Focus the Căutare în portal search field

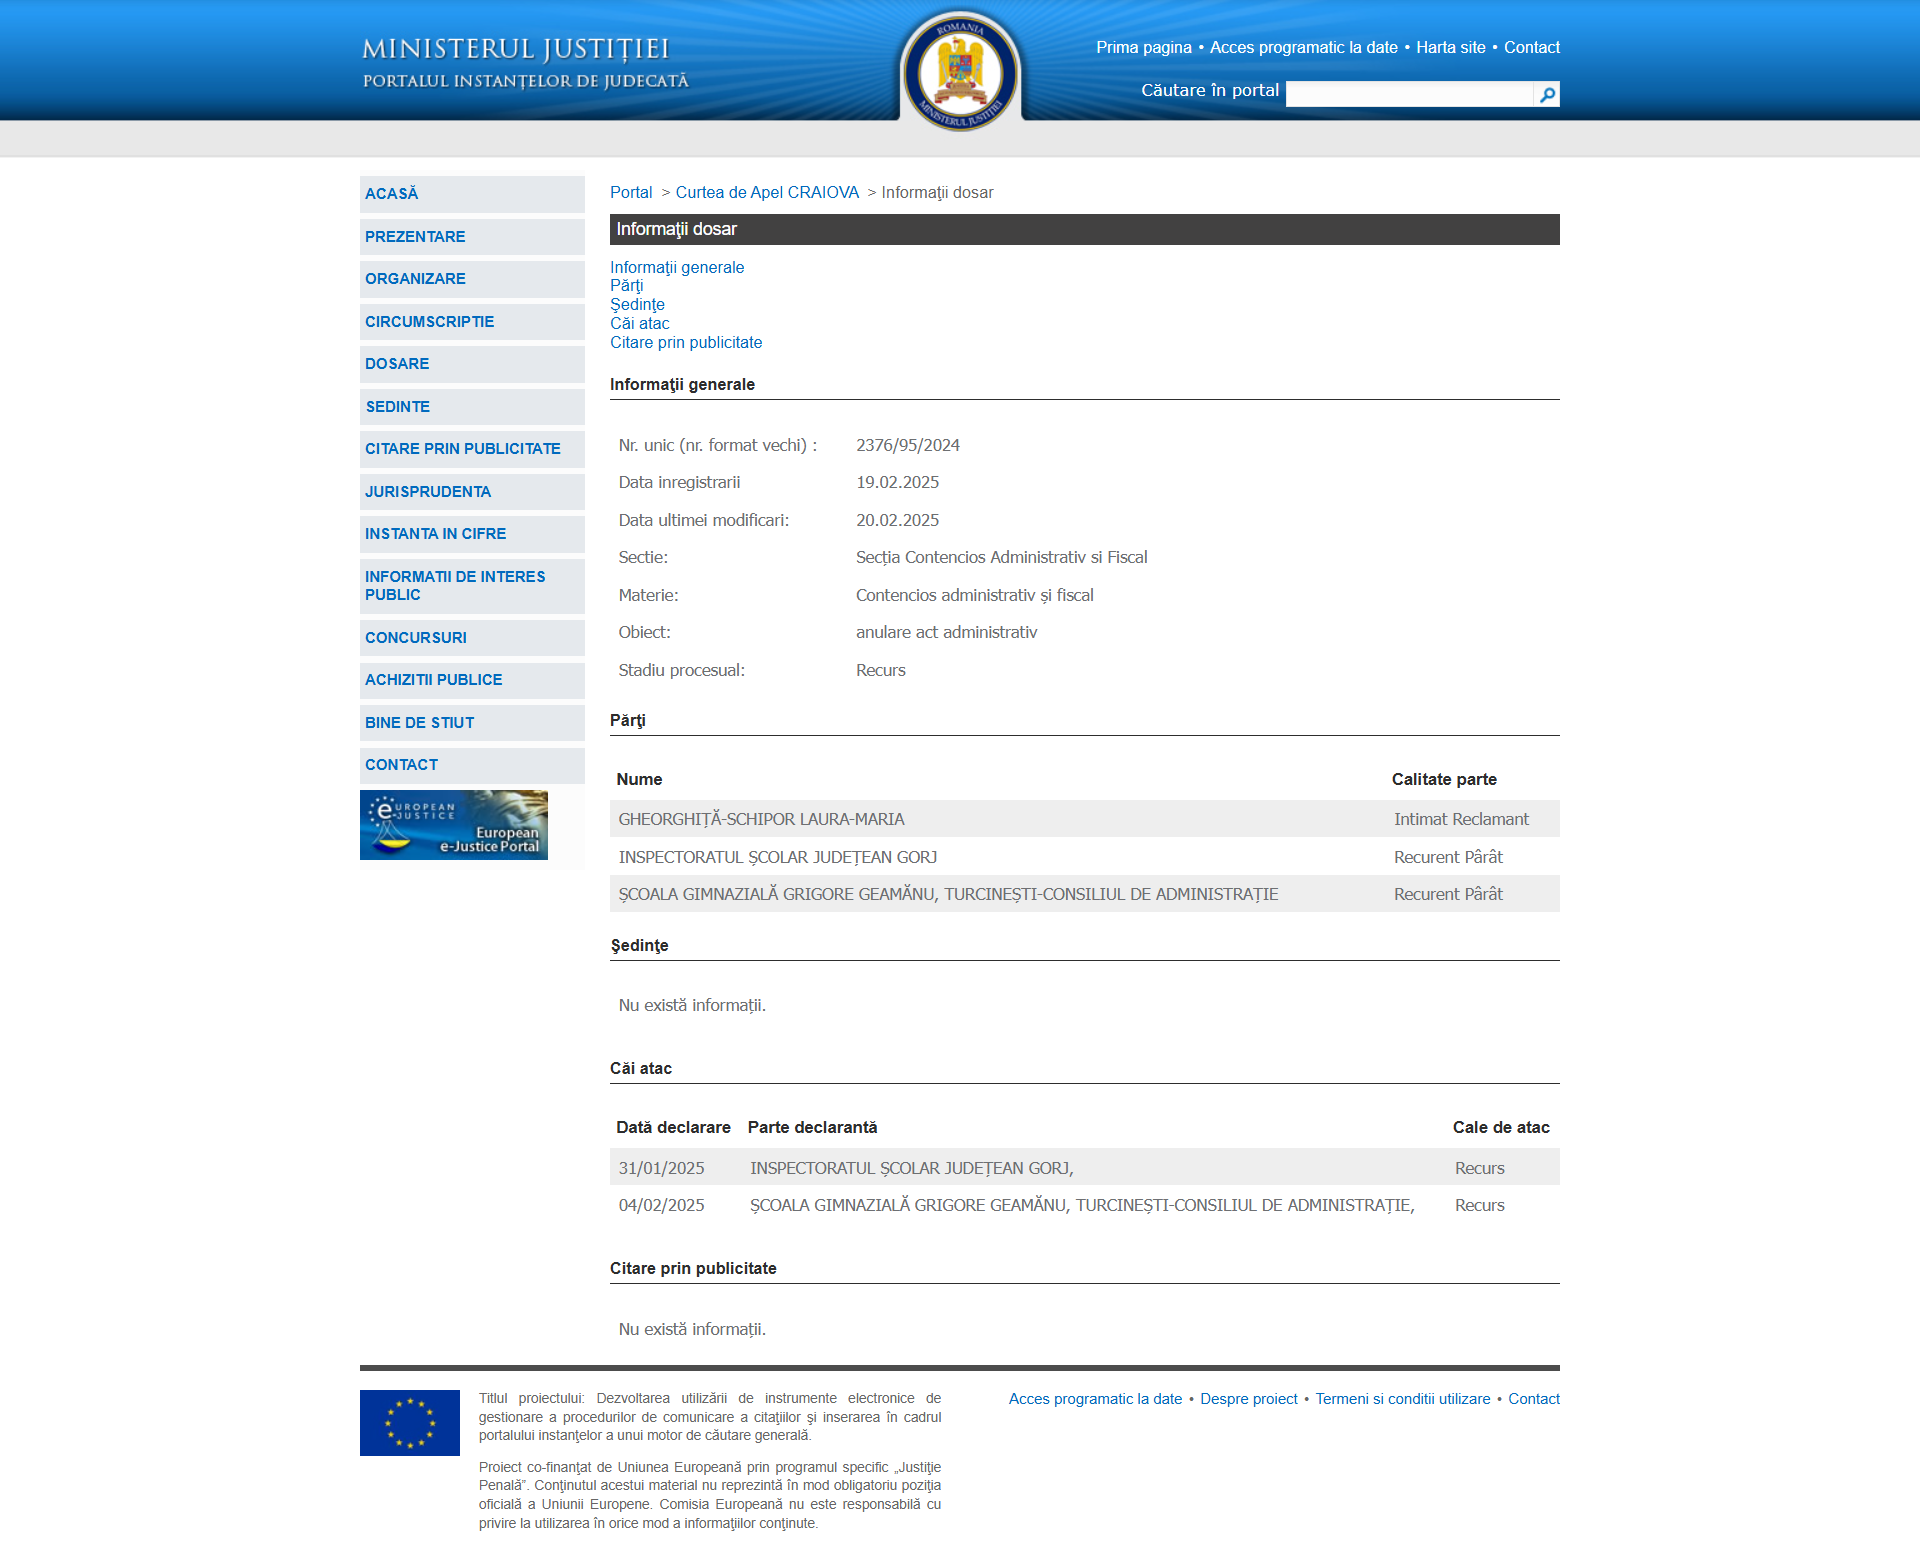click(x=1409, y=94)
